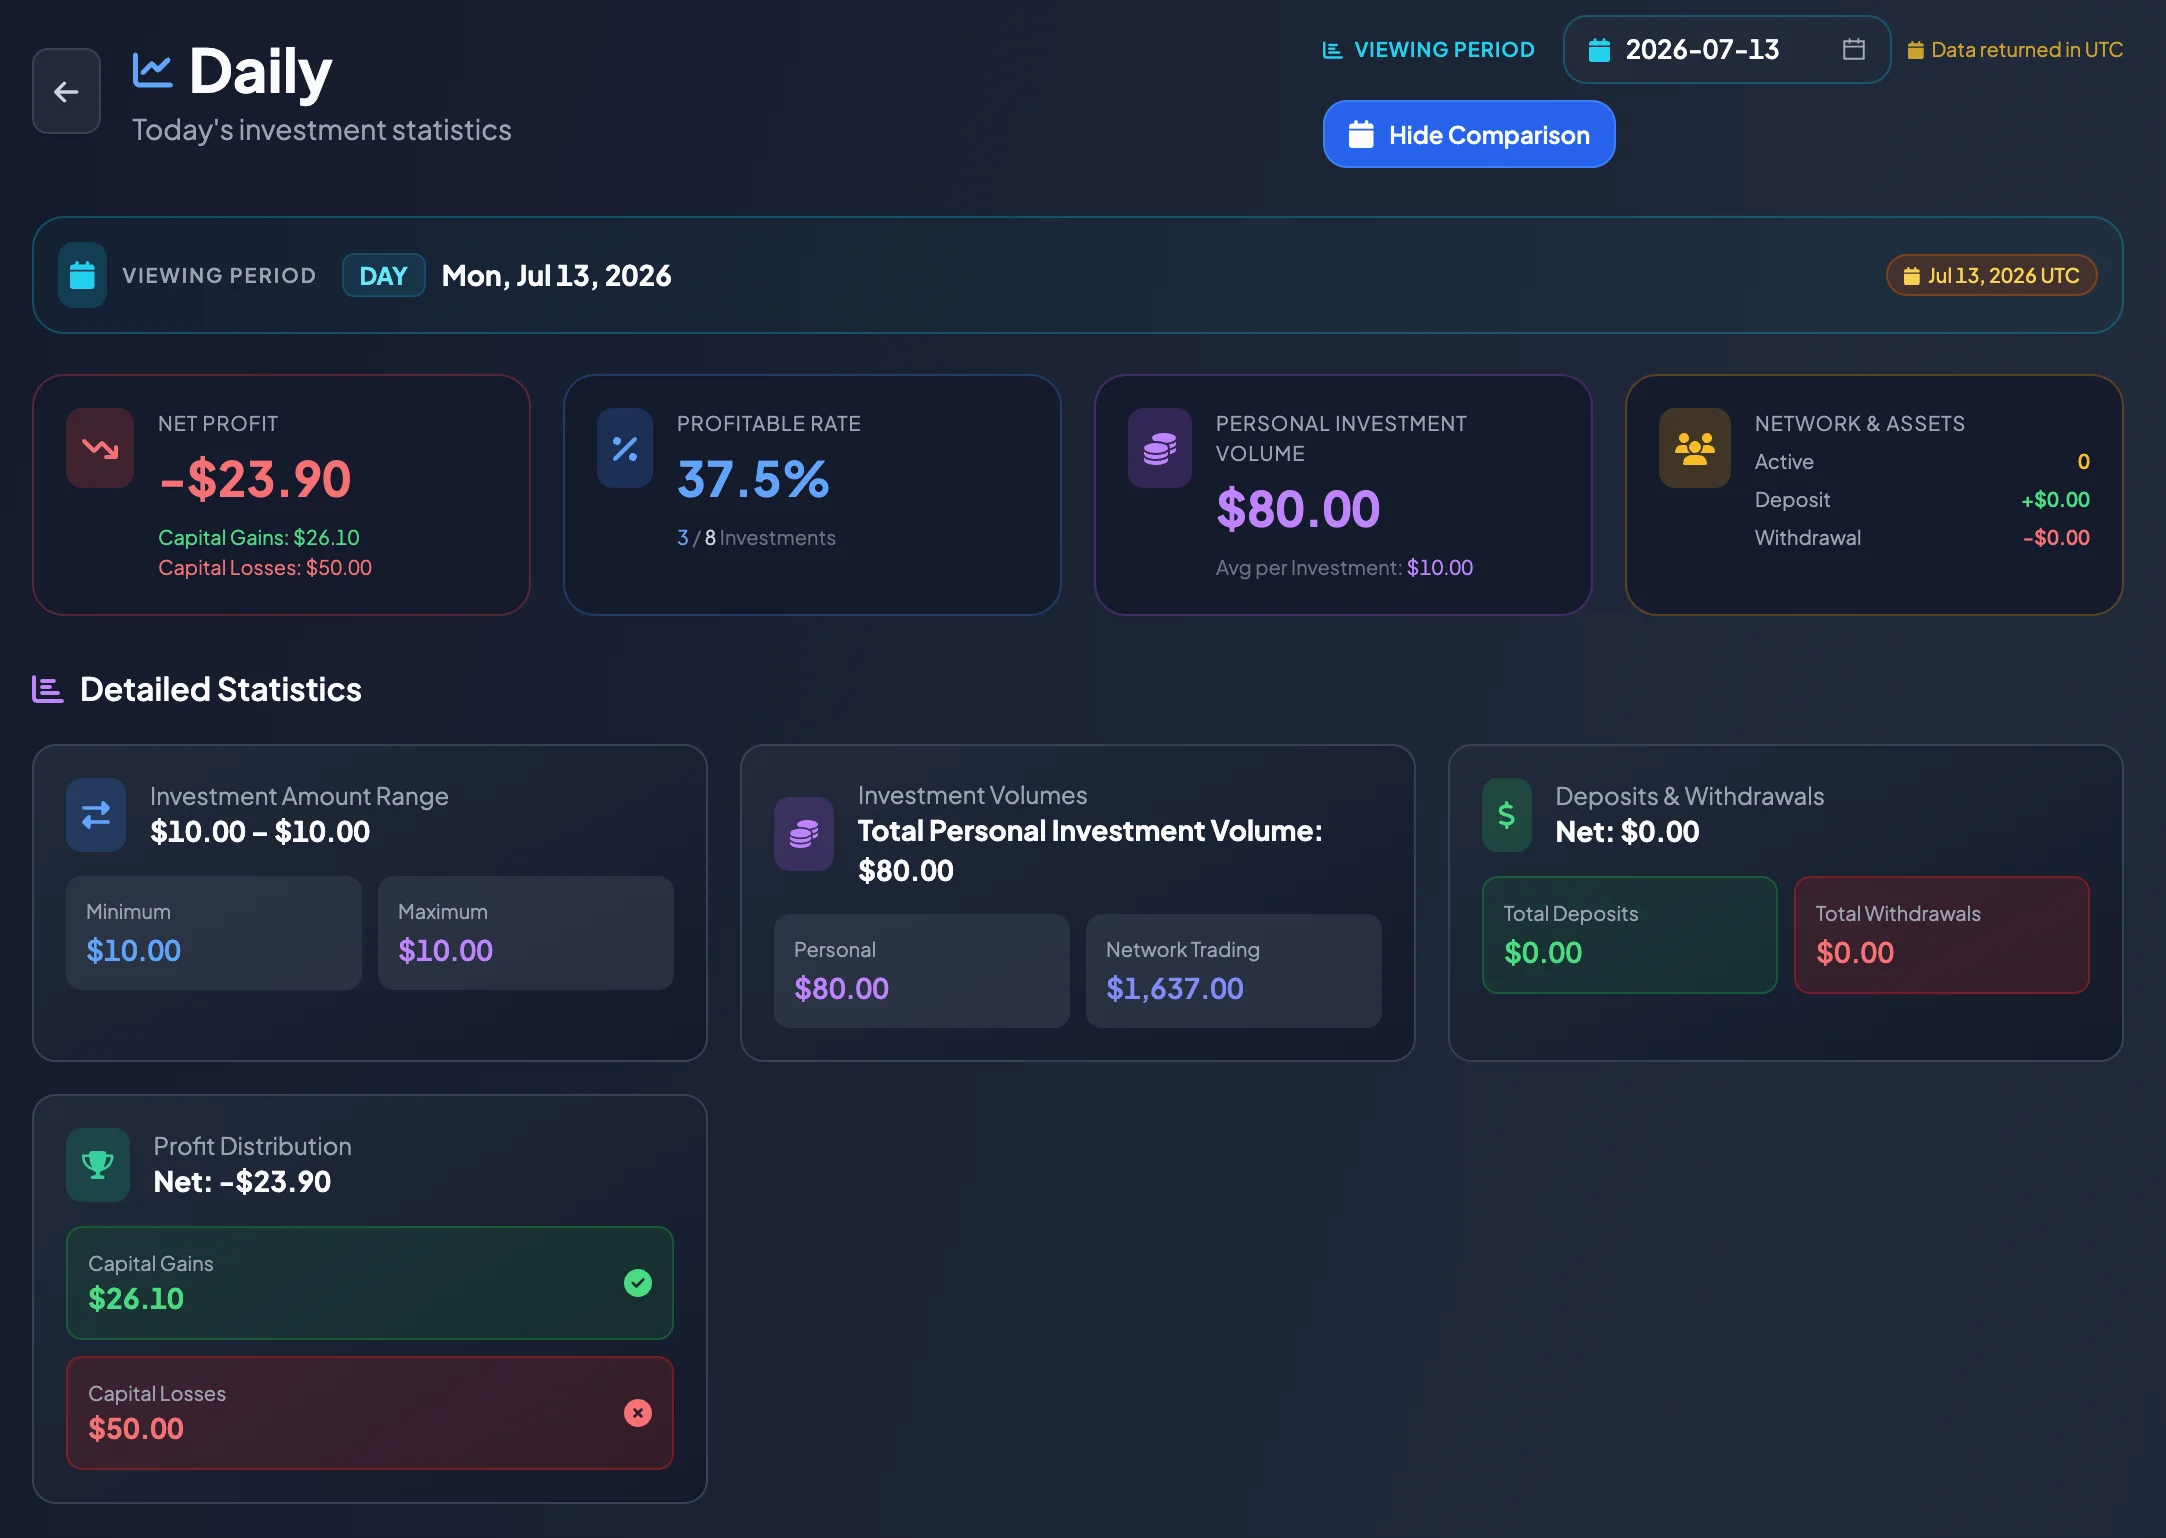
Task: Click the Network Trading $1,637.00 tile
Action: 1234,971
